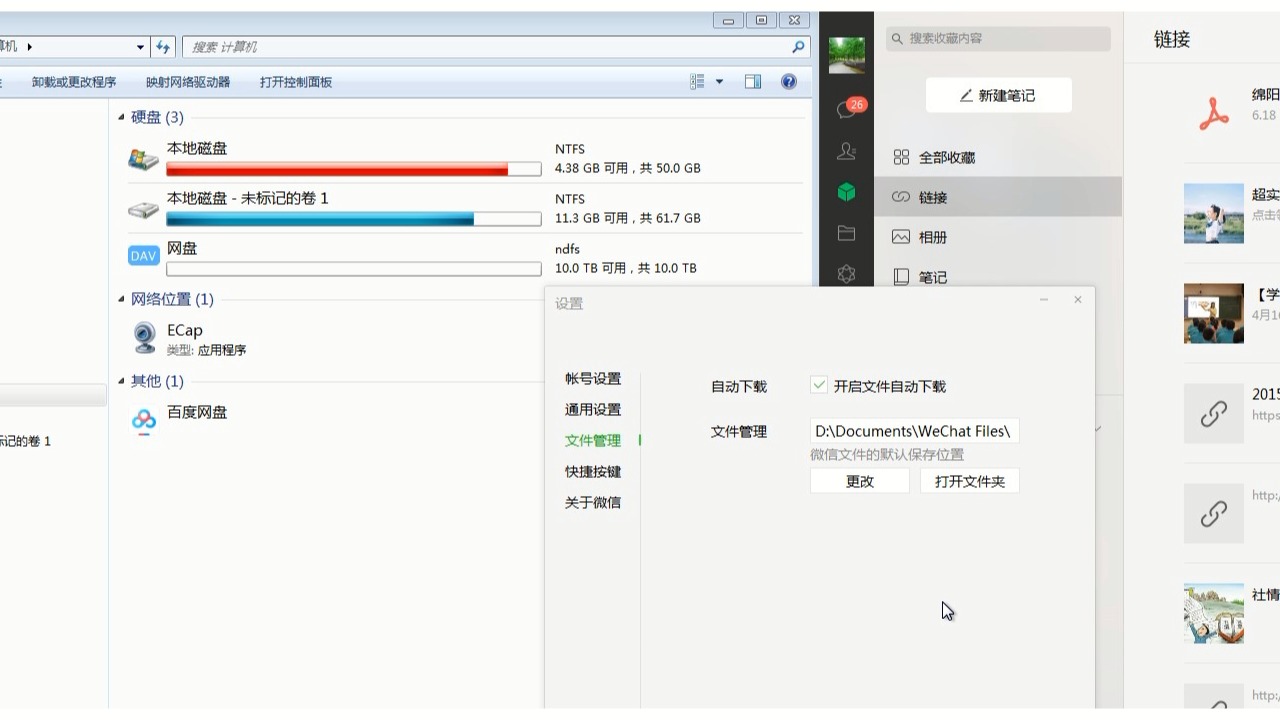Expand the address bar history dropdown
This screenshot has width=1280, height=720.
(141, 47)
